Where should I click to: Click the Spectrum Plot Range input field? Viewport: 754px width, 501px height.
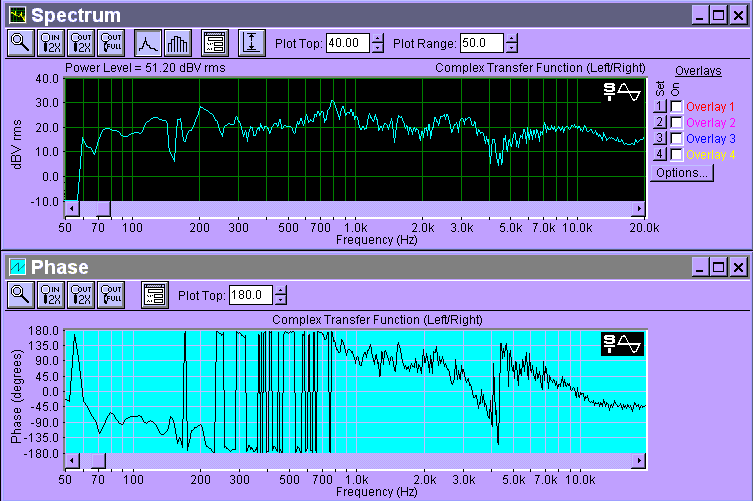pyautogui.click(x=481, y=42)
